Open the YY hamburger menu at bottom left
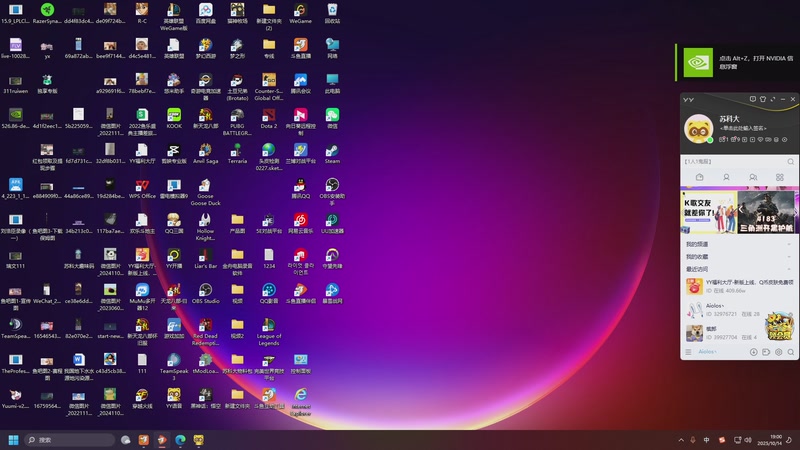 688,352
